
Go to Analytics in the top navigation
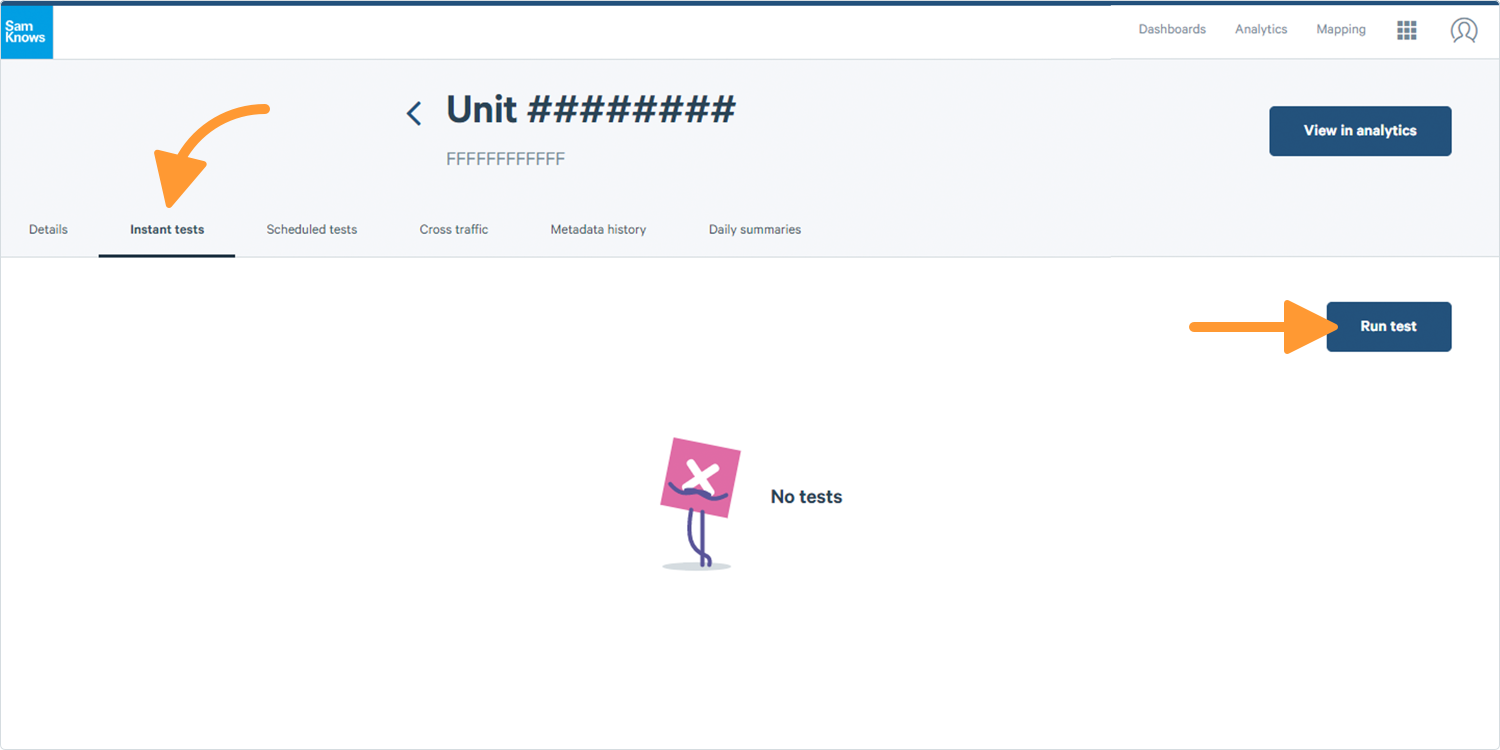coord(1261,30)
